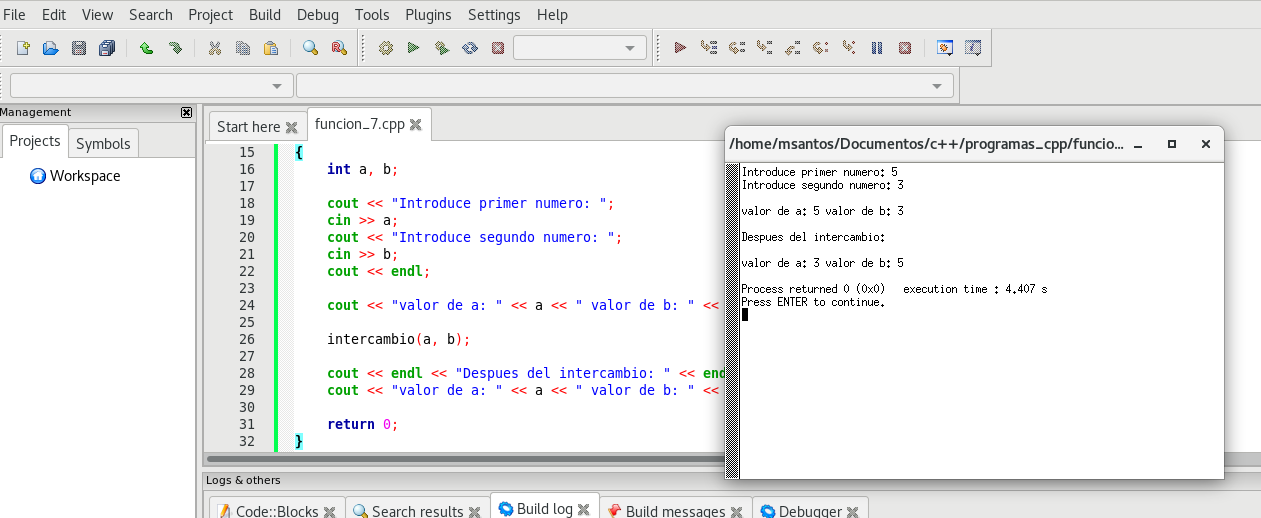Select the Build messages tab

674,511
